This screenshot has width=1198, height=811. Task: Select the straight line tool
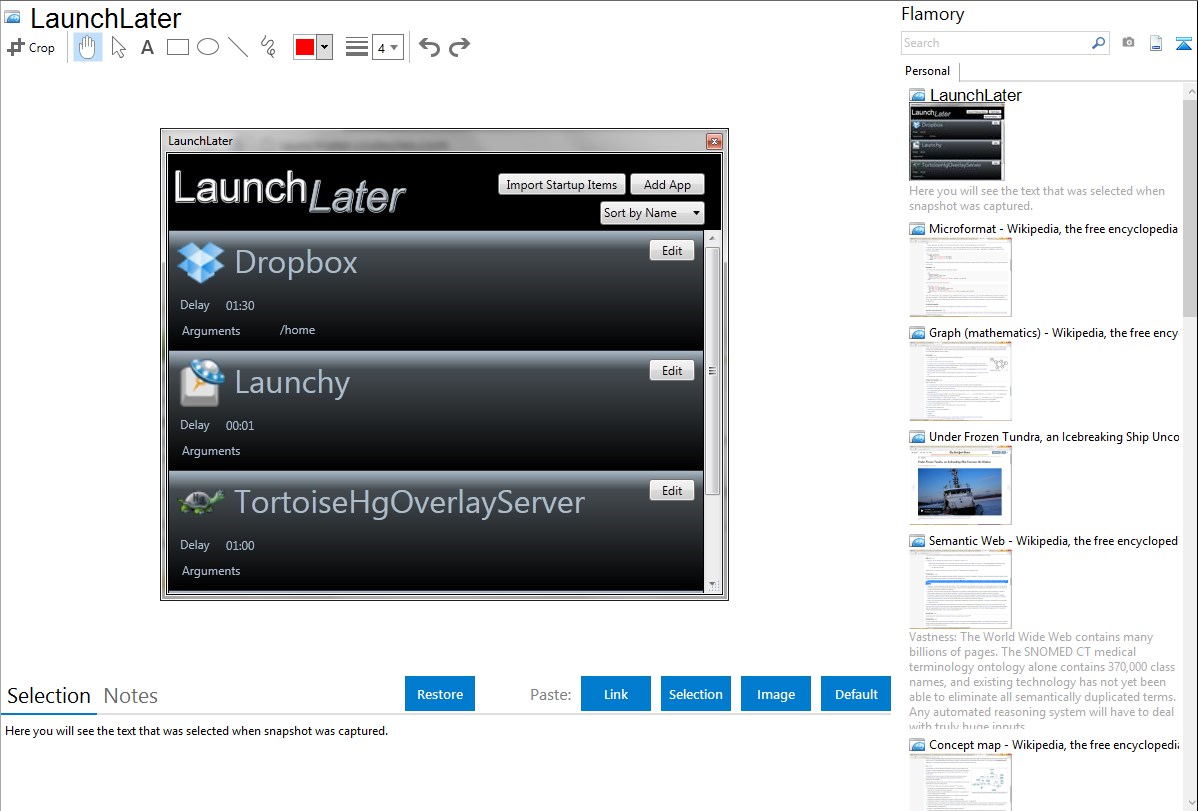238,47
